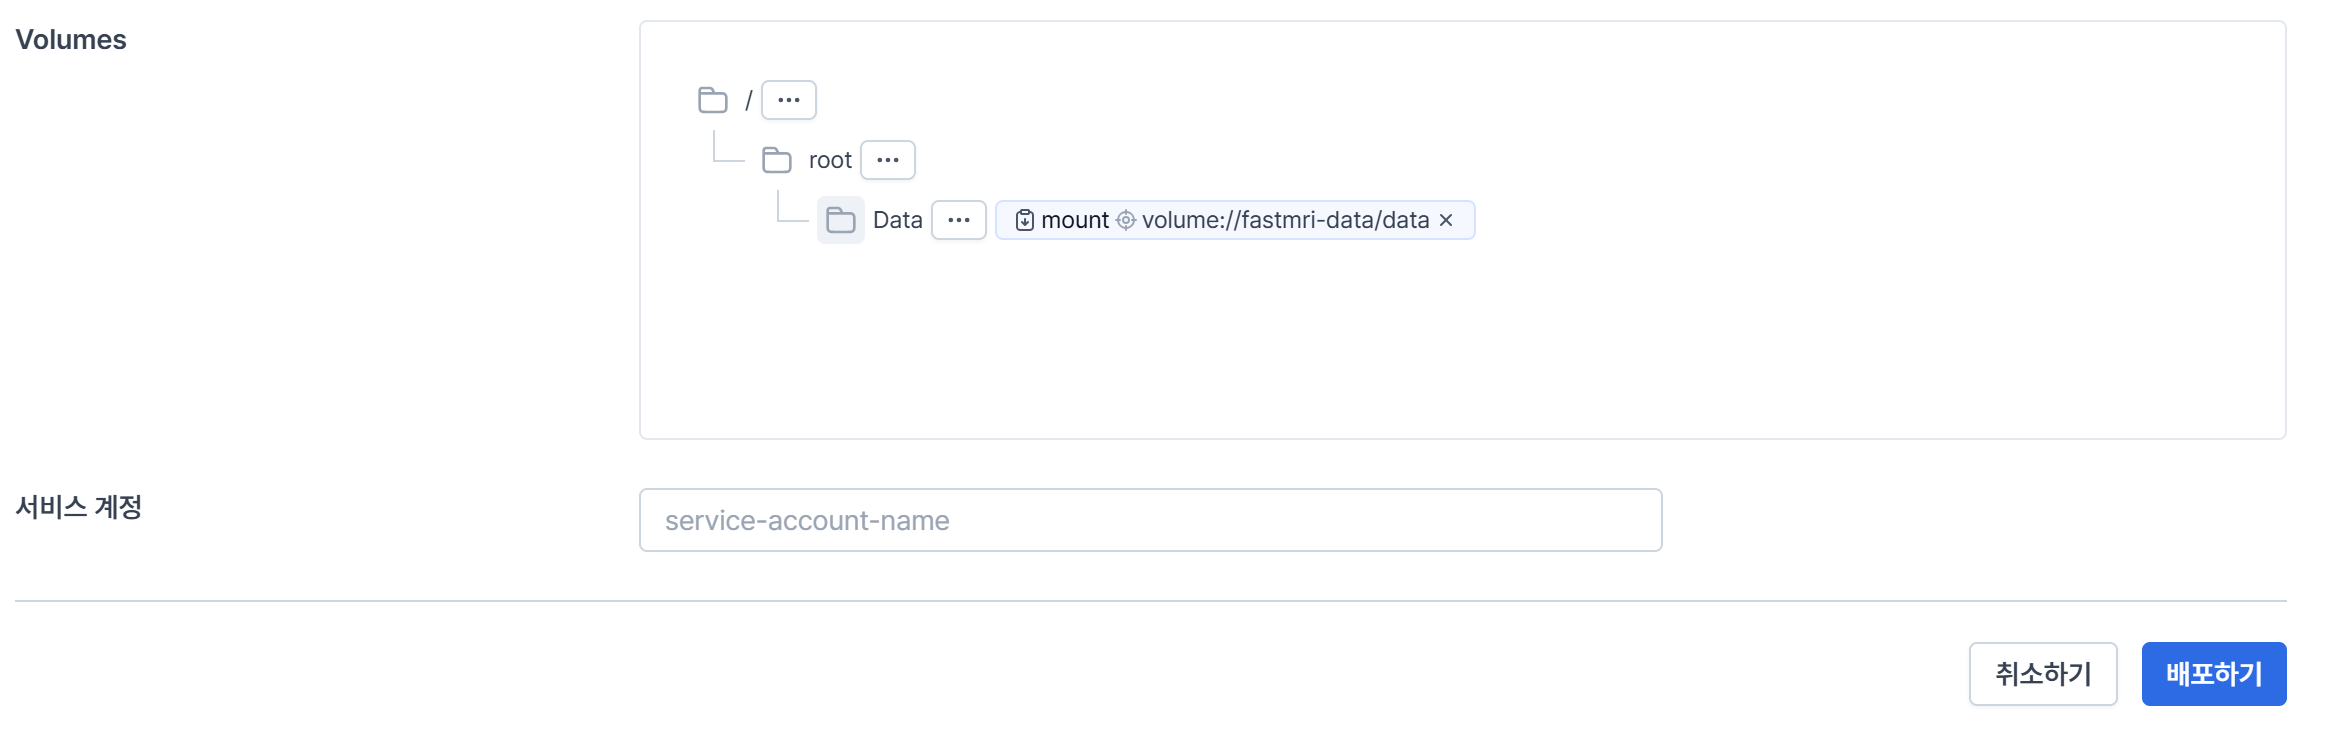This screenshot has height=734, width=2330.
Task: Open the three-dot menu for Data folder
Action: coord(959,220)
